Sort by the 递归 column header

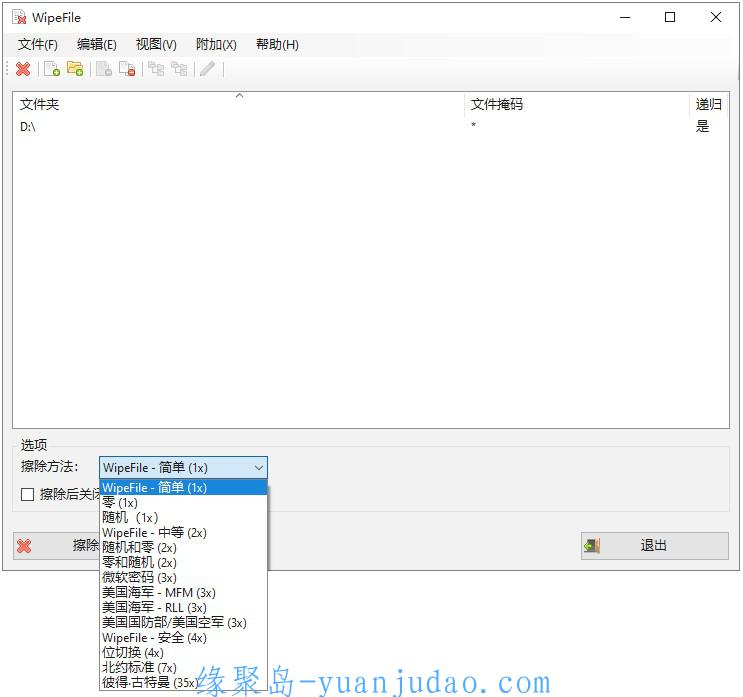(709, 104)
